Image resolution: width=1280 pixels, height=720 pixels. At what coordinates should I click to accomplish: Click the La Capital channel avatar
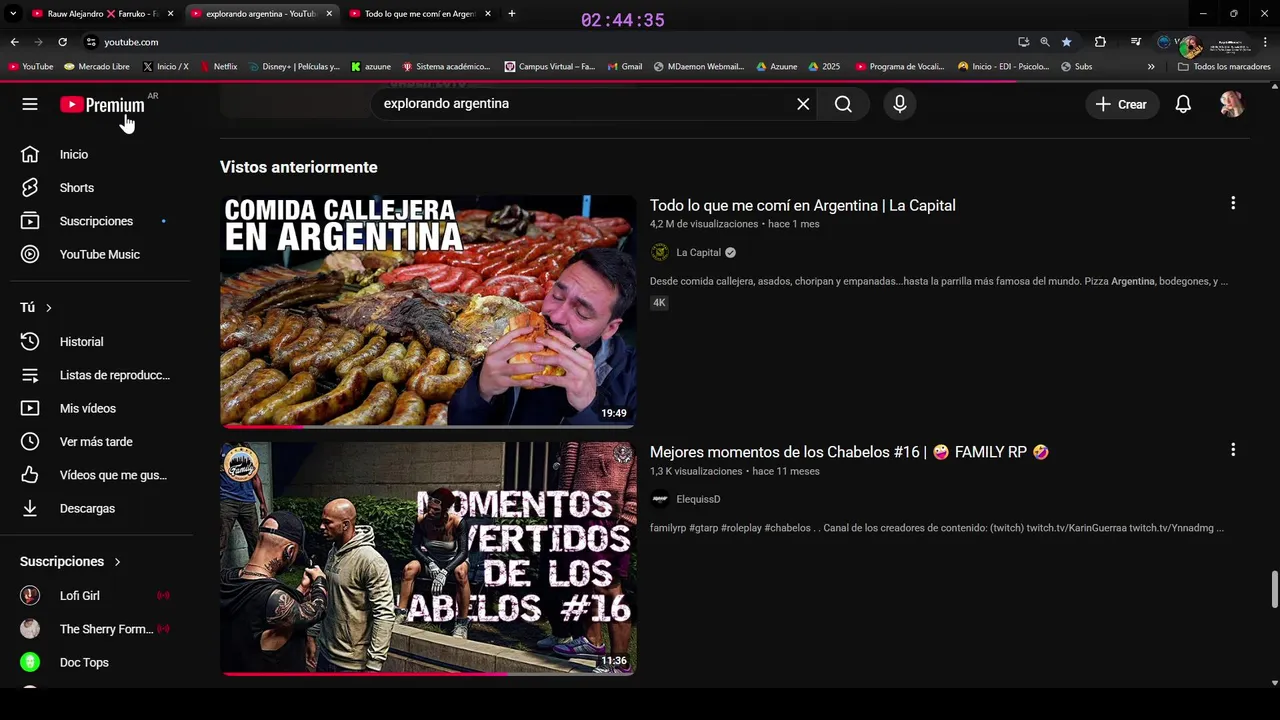pos(660,253)
